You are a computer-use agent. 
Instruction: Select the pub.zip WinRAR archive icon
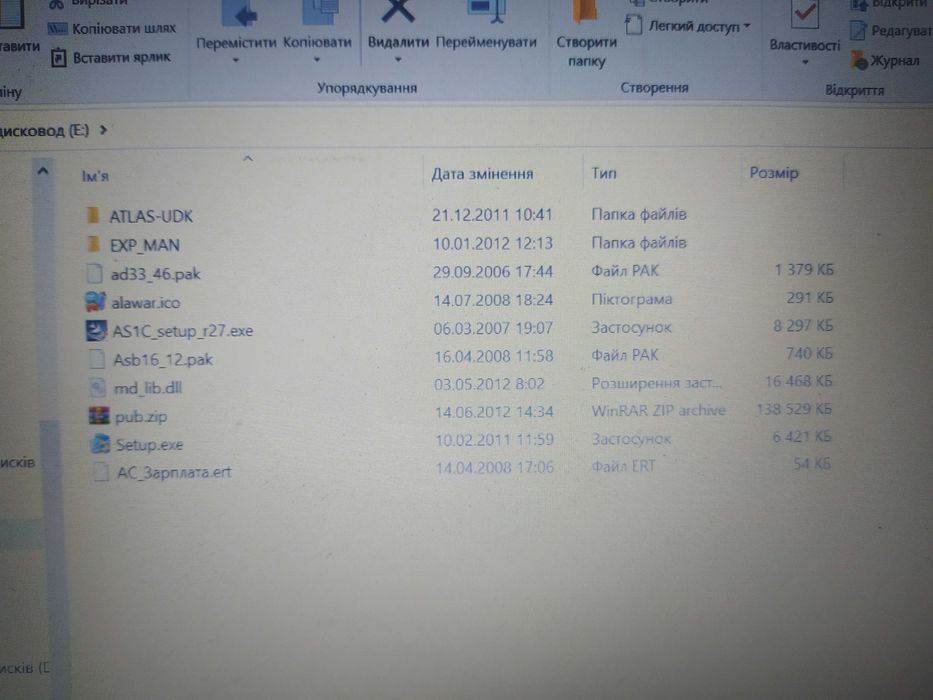[x=99, y=415]
